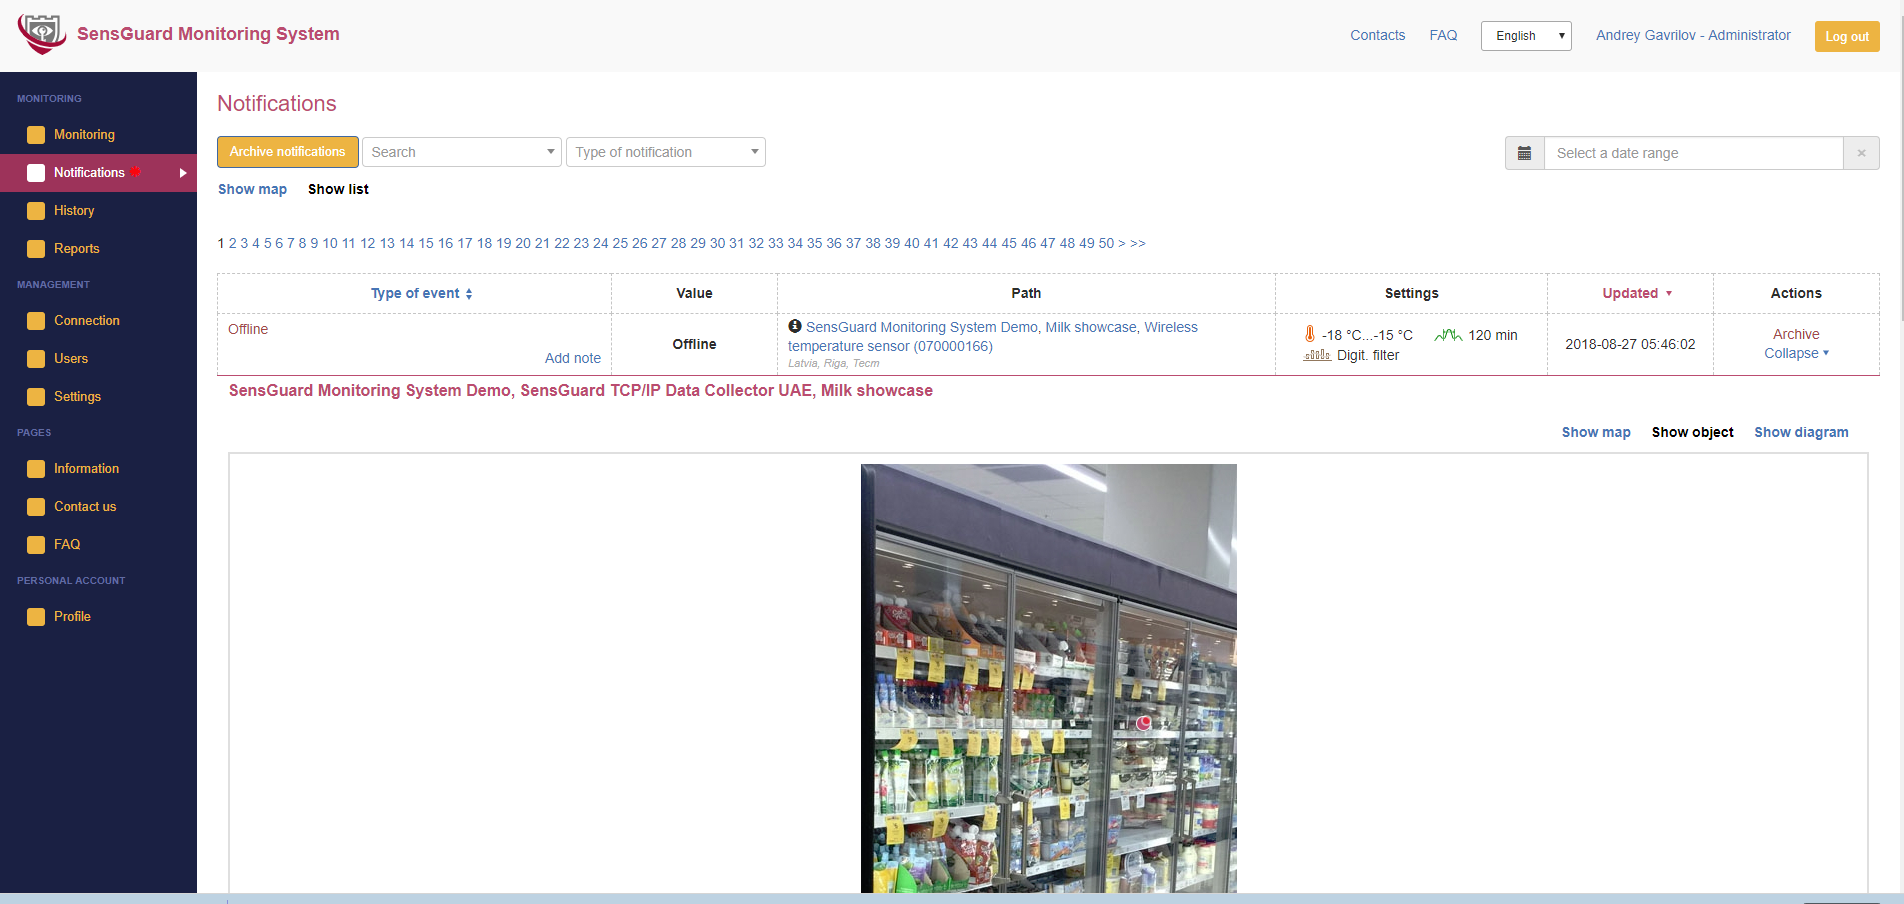Click the calendar icon for date range
The image size is (1904, 904).
coord(1524,153)
